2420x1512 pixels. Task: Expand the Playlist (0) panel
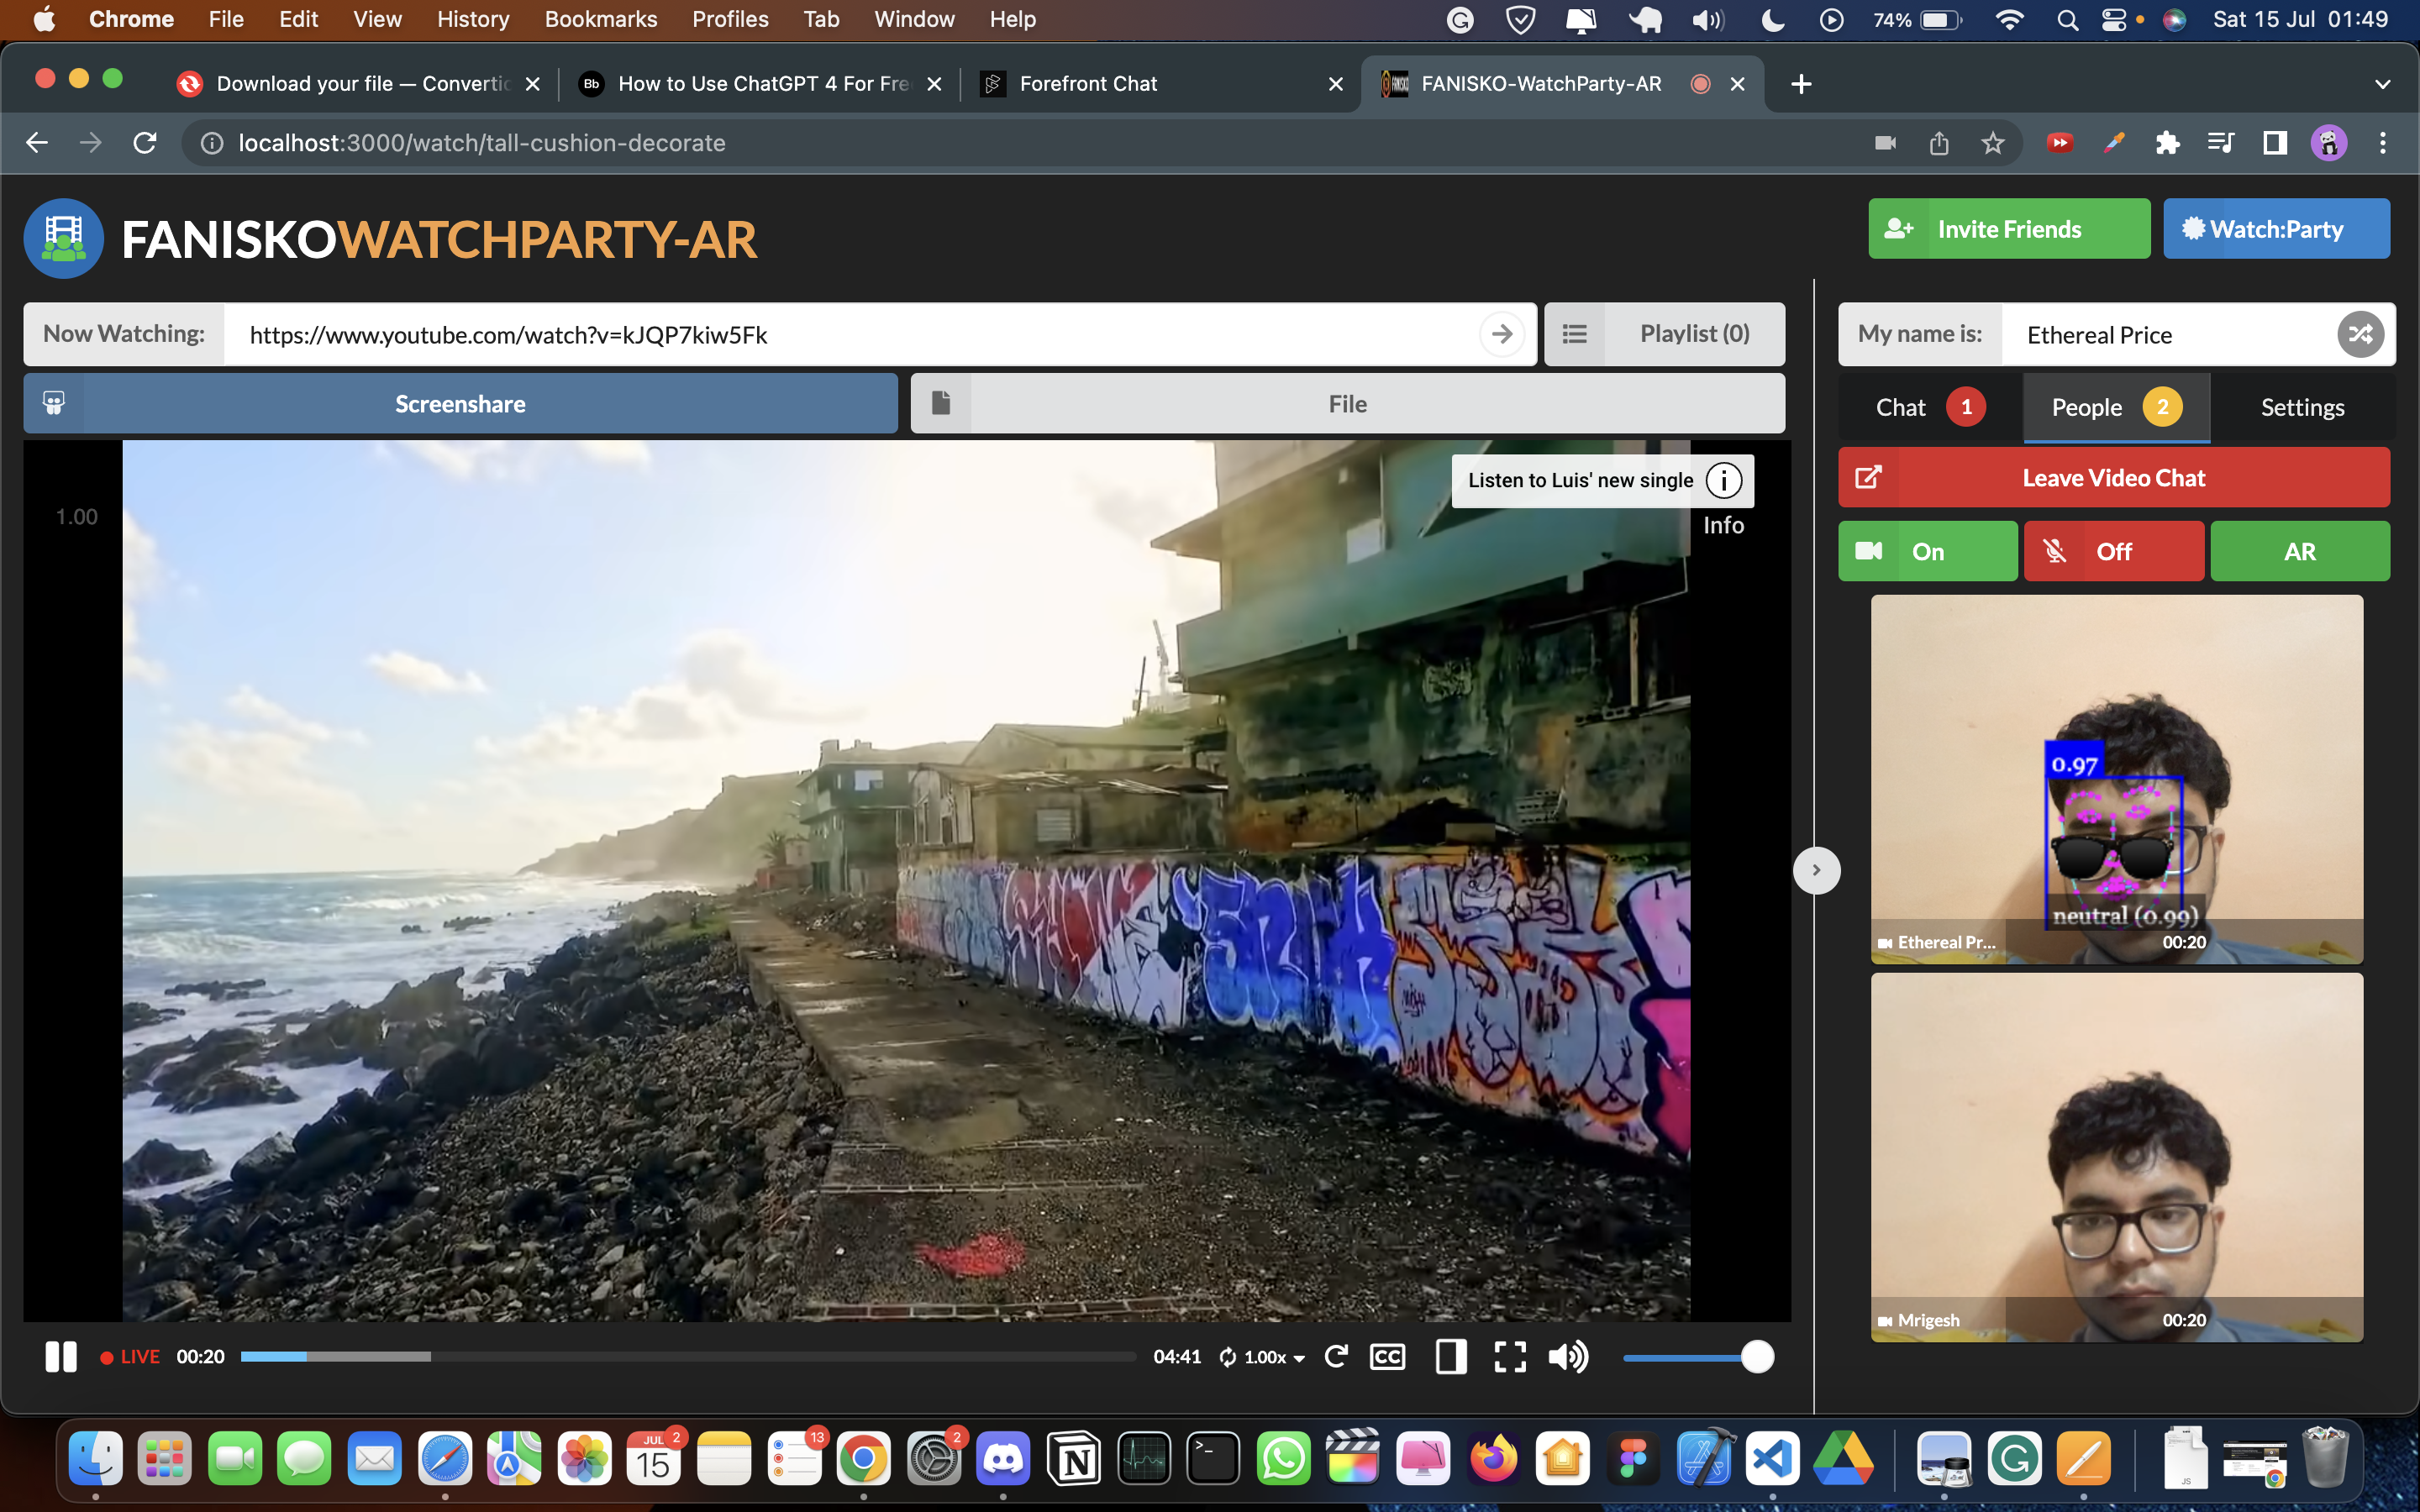(1664, 334)
